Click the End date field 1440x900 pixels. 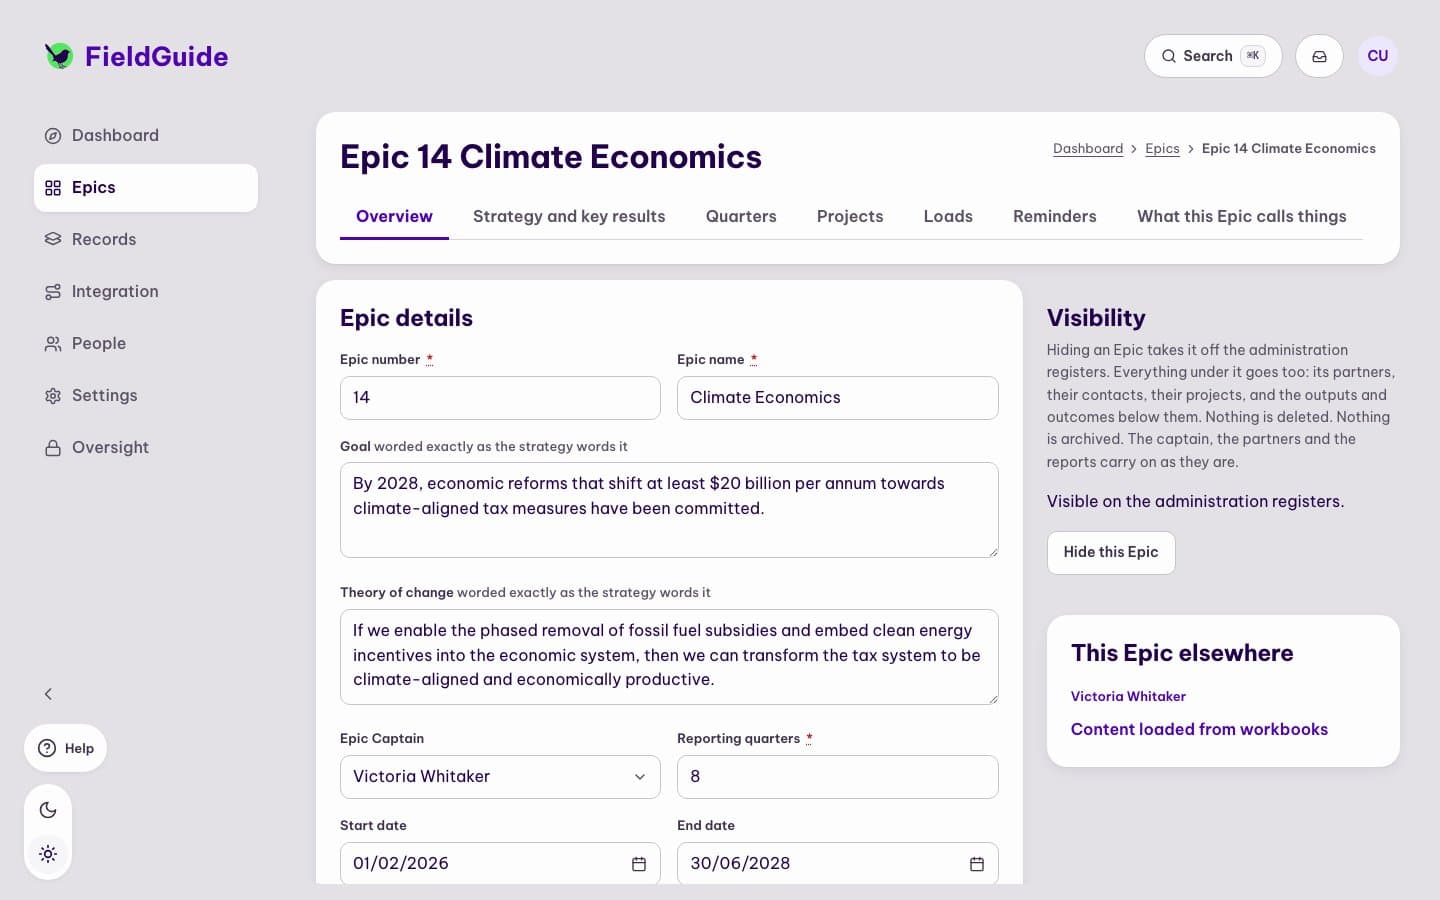[838, 863]
